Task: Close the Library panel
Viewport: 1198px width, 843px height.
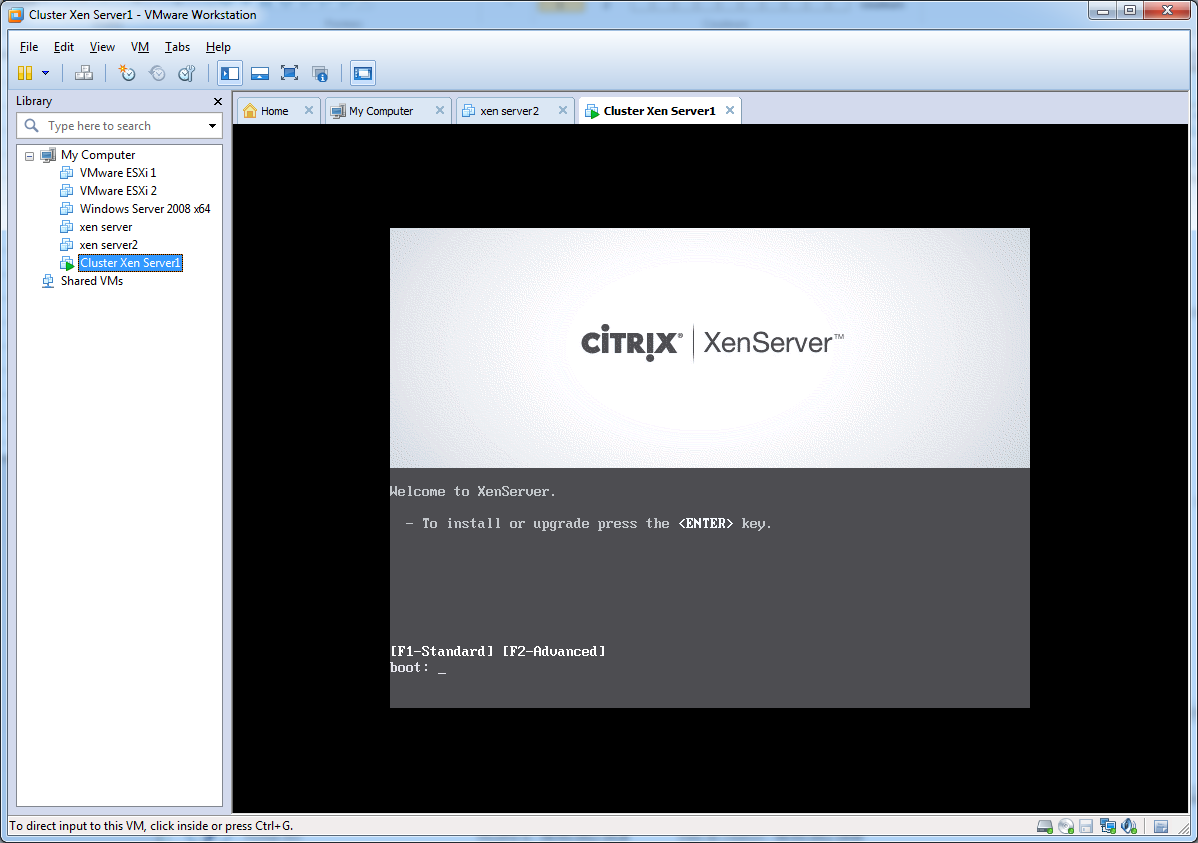Action: pyautogui.click(x=218, y=101)
